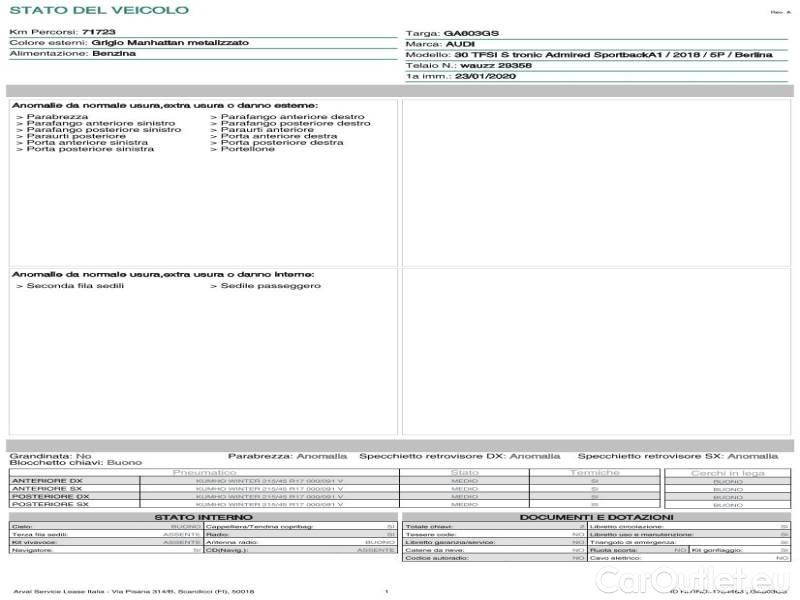Click the 'Cavo elettrico:' row label
Screen dimensions: 800x600
click(x=615, y=558)
